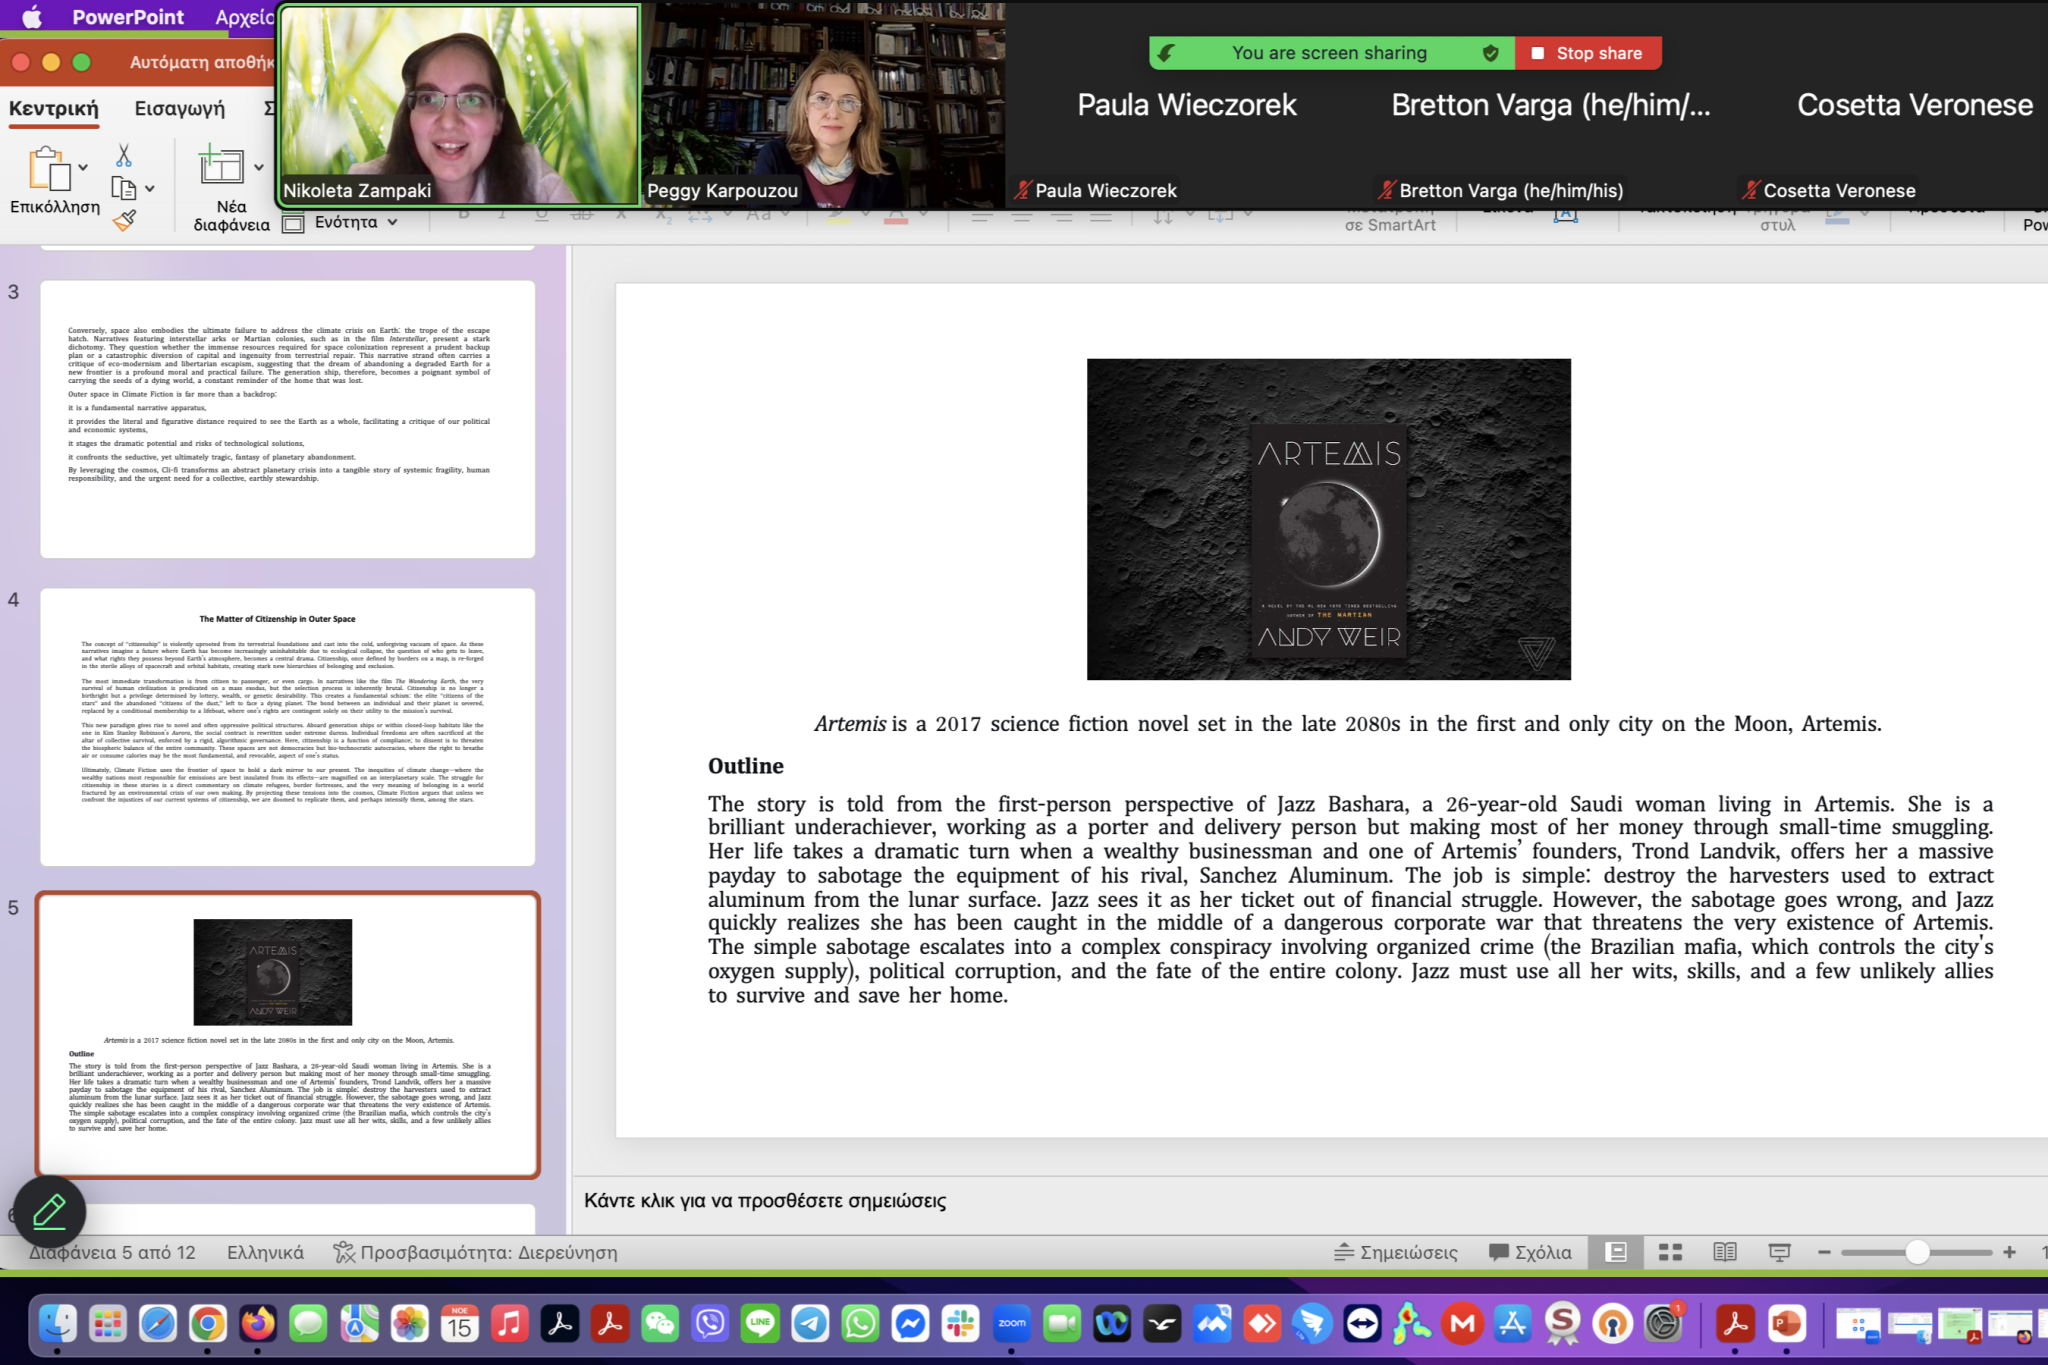The width and height of the screenshot is (2048, 1365).
Task: Click the Zoom annotation pencil button
Action: pos(49,1212)
